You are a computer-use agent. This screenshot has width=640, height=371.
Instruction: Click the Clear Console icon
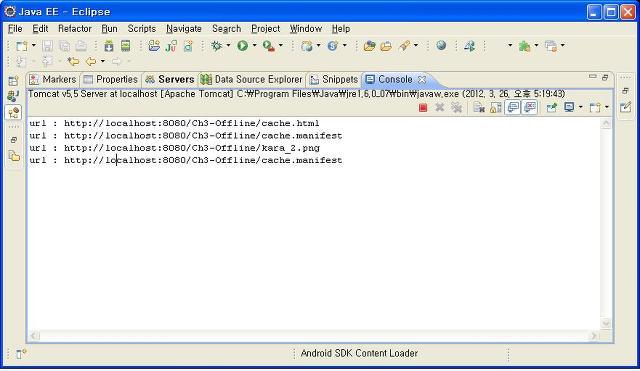(478, 108)
